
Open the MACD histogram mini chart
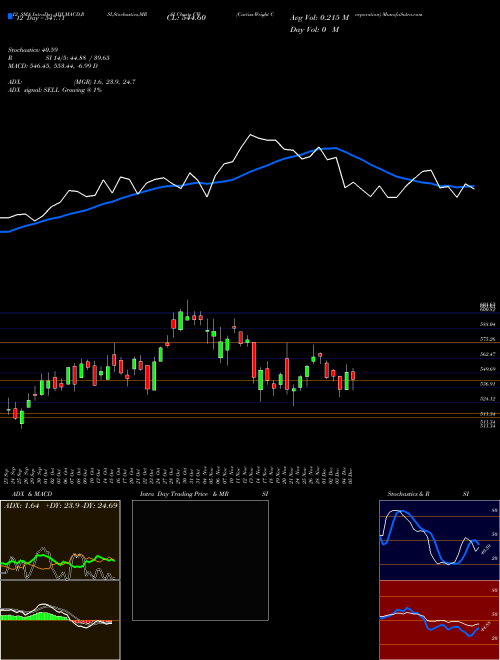[60, 620]
